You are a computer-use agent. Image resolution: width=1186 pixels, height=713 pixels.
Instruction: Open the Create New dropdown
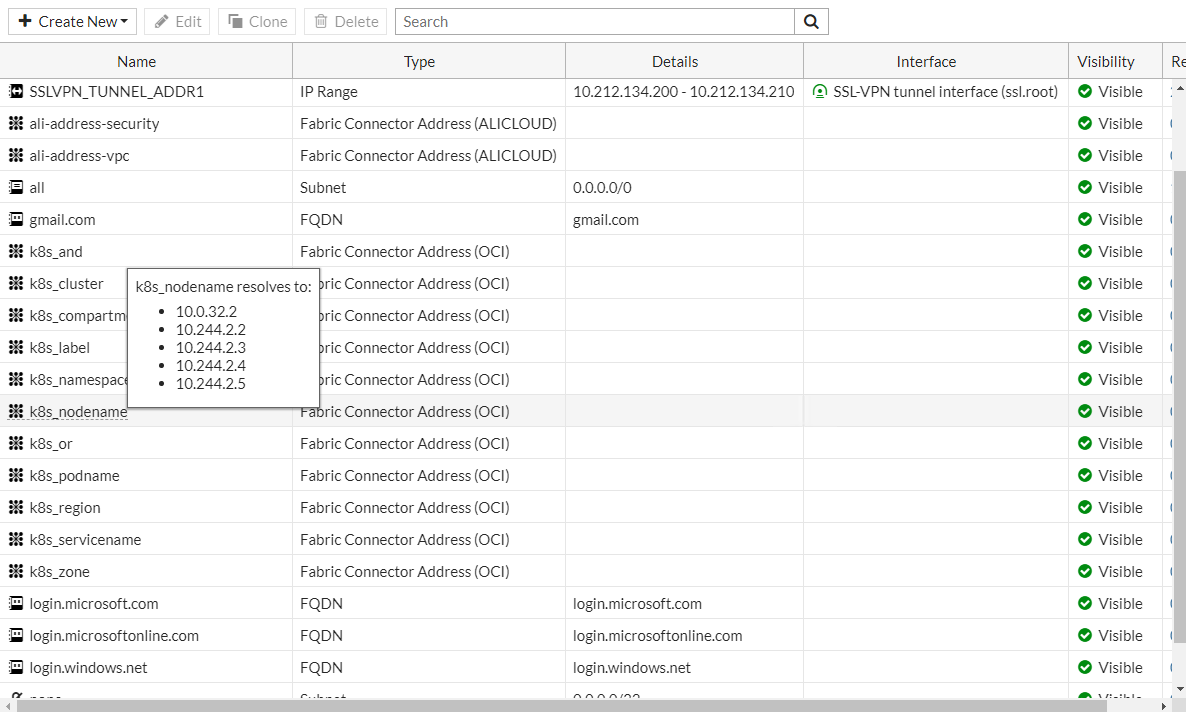pyautogui.click(x=72, y=21)
